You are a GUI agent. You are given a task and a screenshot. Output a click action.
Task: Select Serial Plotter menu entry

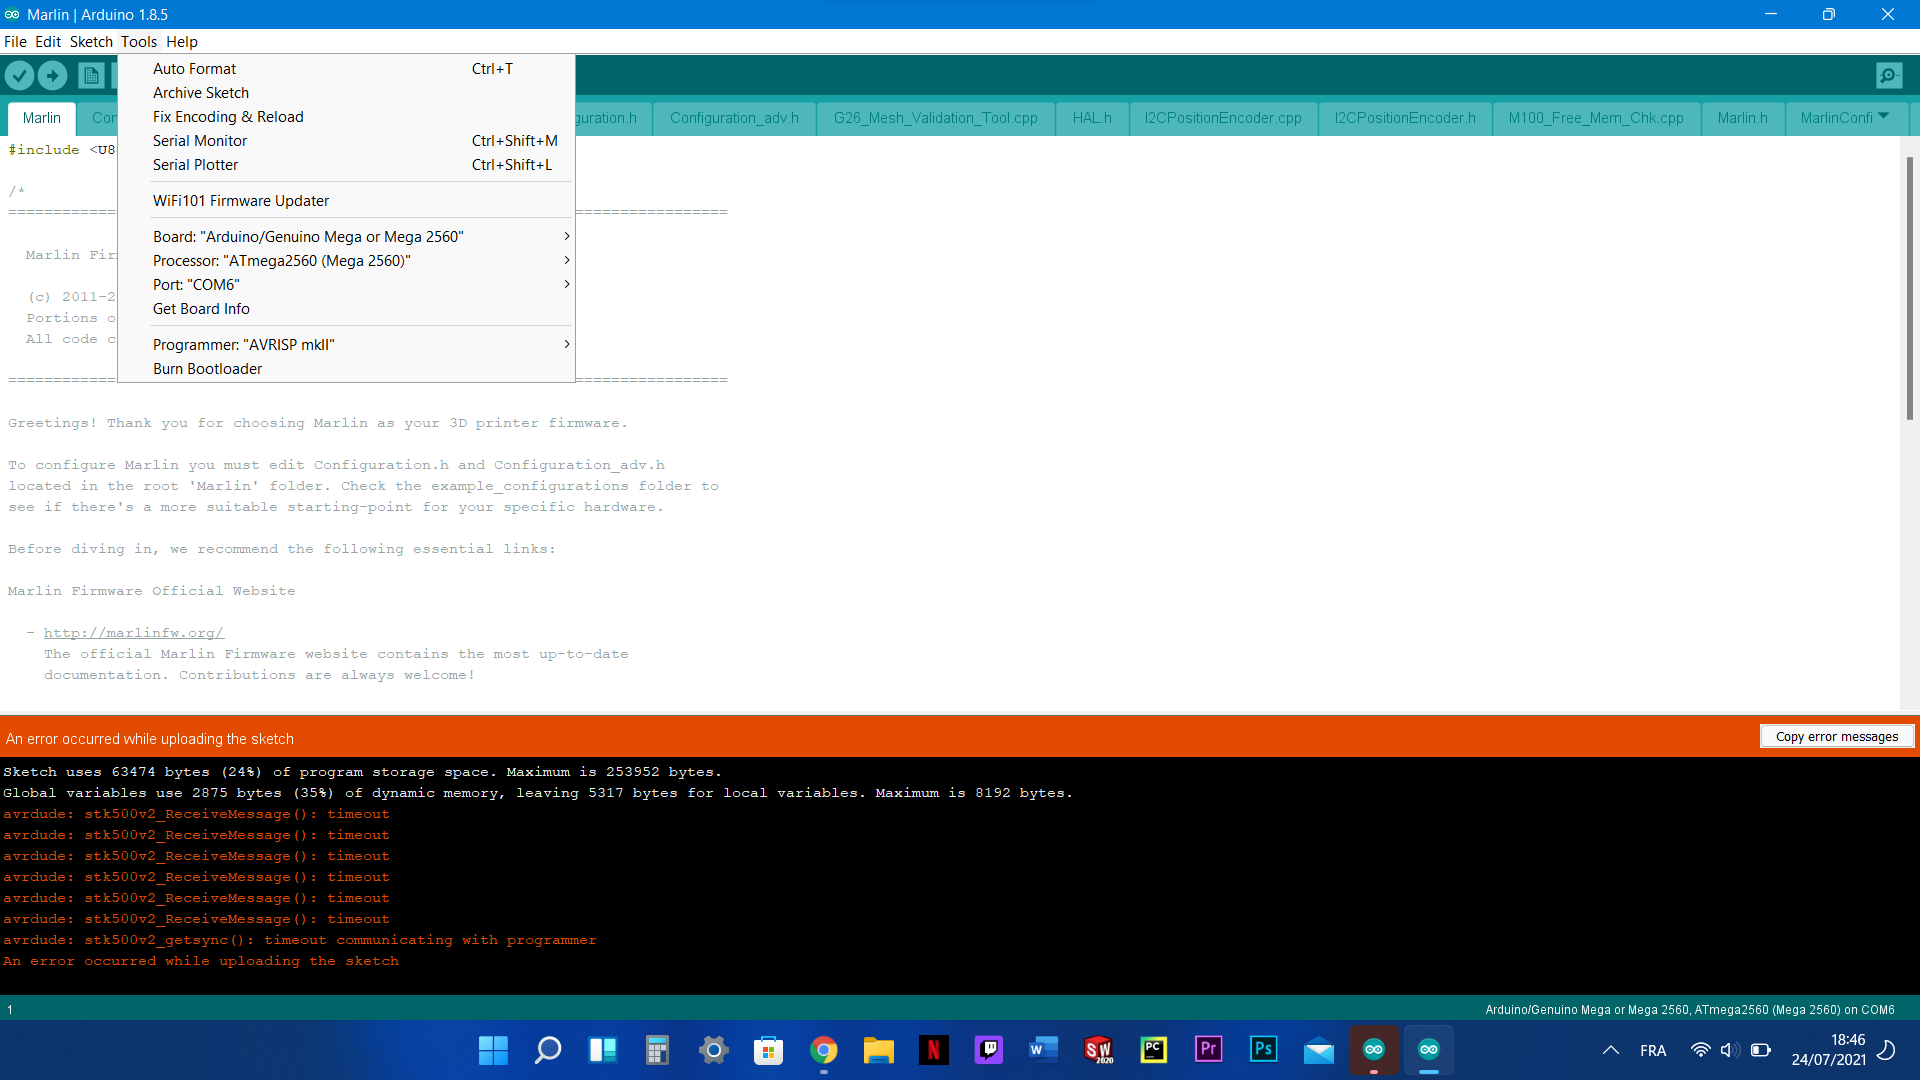196,165
